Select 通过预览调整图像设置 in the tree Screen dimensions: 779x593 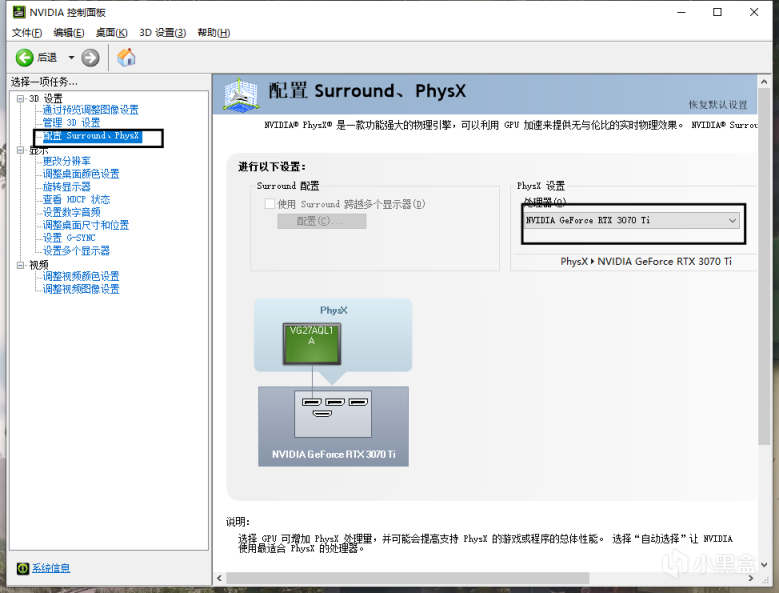pyautogui.click(x=90, y=110)
